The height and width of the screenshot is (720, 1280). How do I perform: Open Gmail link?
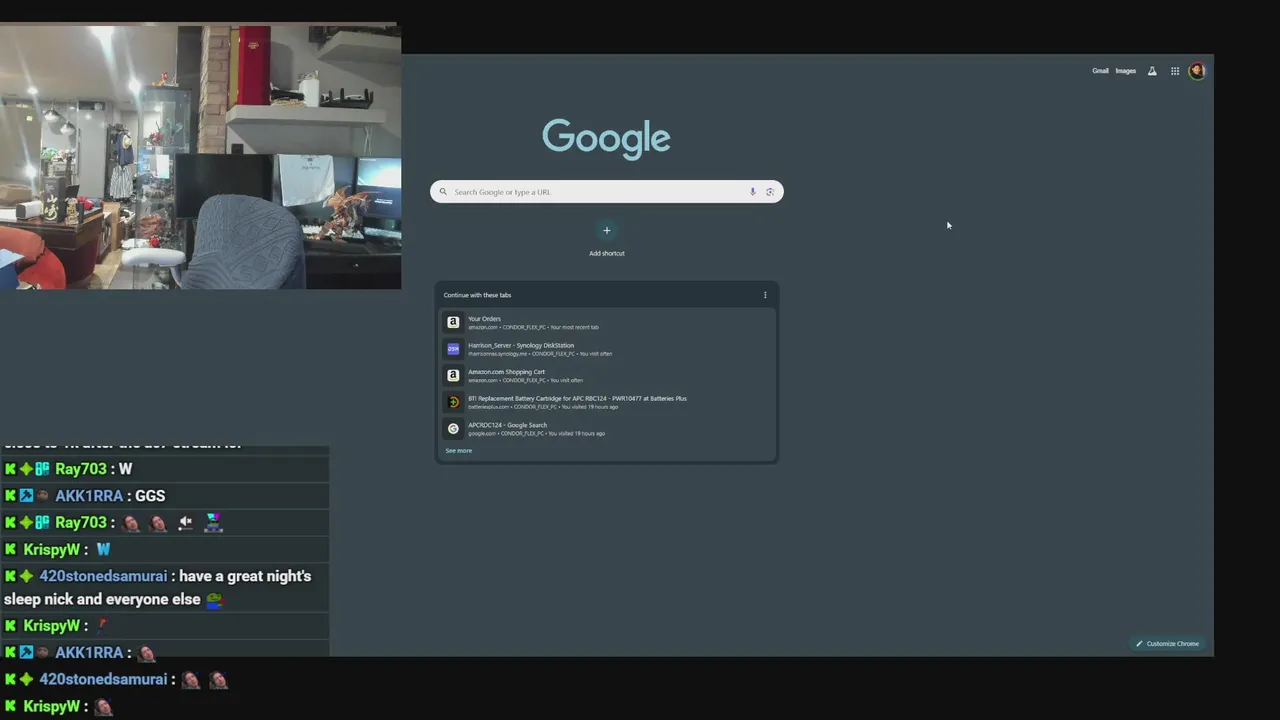1100,71
